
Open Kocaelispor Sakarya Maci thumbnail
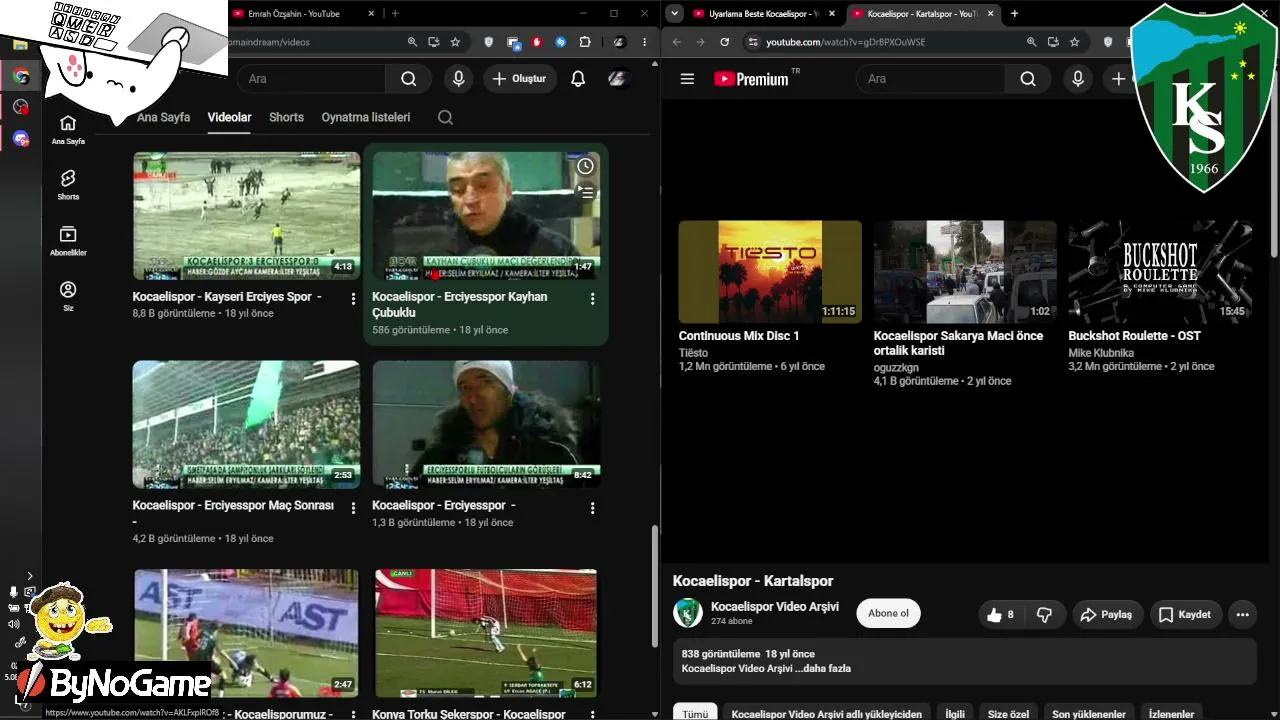click(x=965, y=272)
